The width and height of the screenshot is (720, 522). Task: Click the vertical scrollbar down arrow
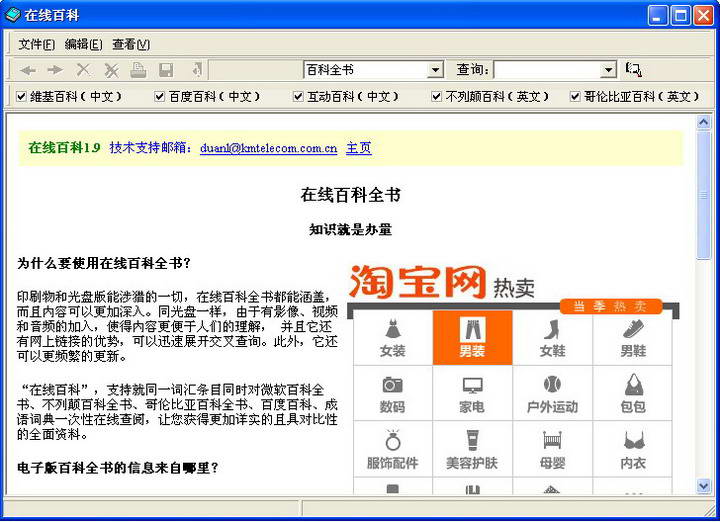point(704,486)
